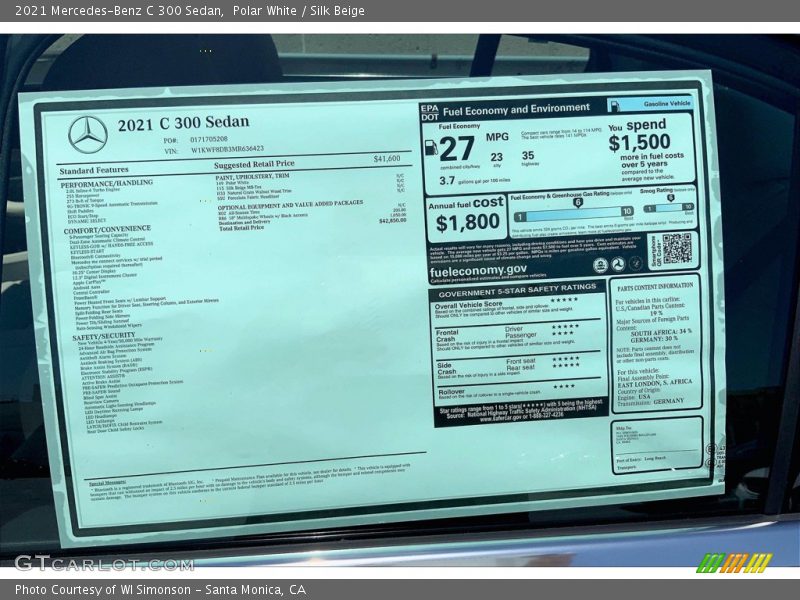Click the 3.7 gallons per 100 miles value
800x600 pixels.
[x=447, y=181]
